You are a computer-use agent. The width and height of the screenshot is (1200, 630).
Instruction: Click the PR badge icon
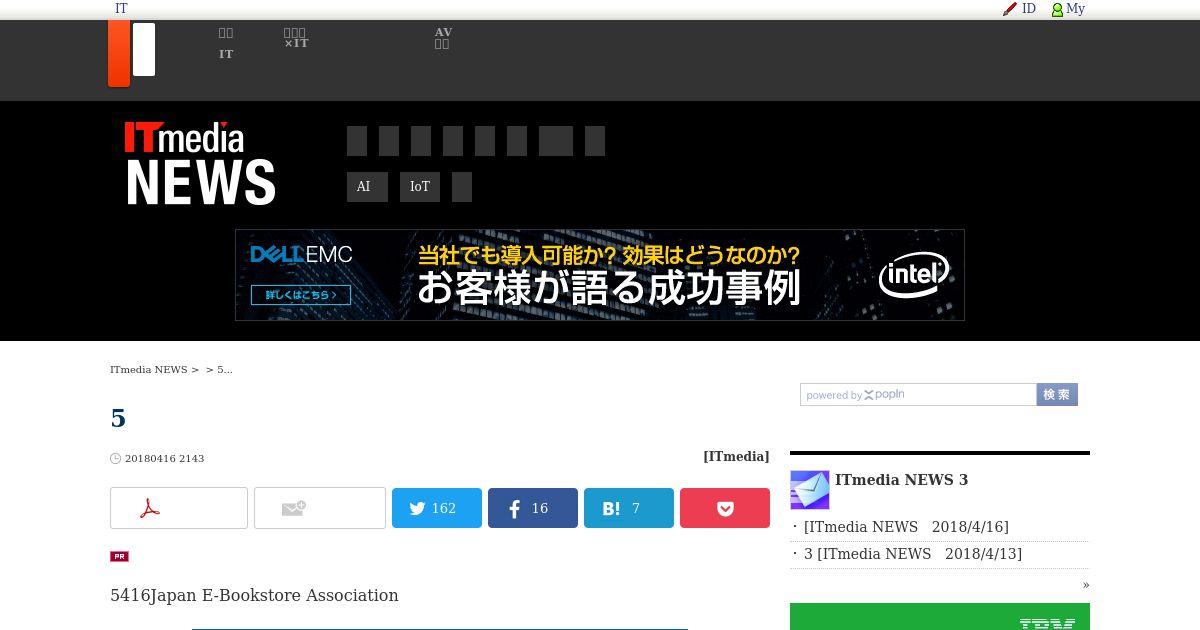click(119, 556)
